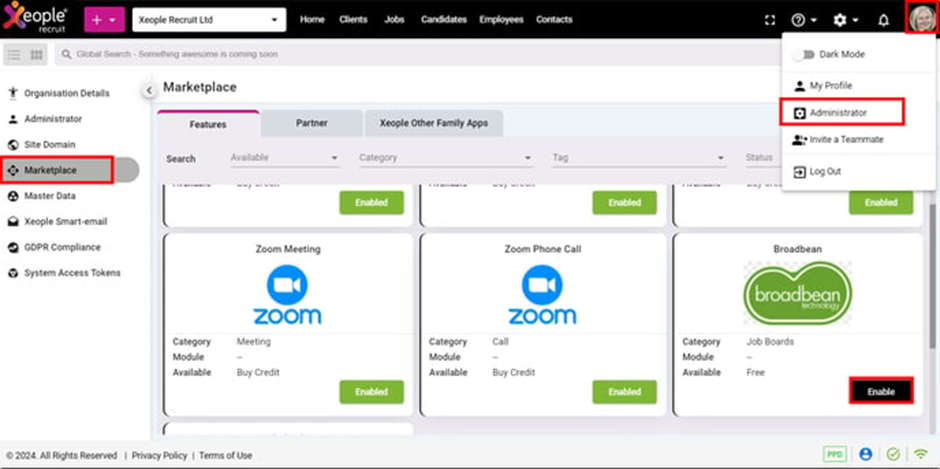Image resolution: width=940 pixels, height=469 pixels.
Task: Click the wifi connection status icon
Action: coord(921,455)
